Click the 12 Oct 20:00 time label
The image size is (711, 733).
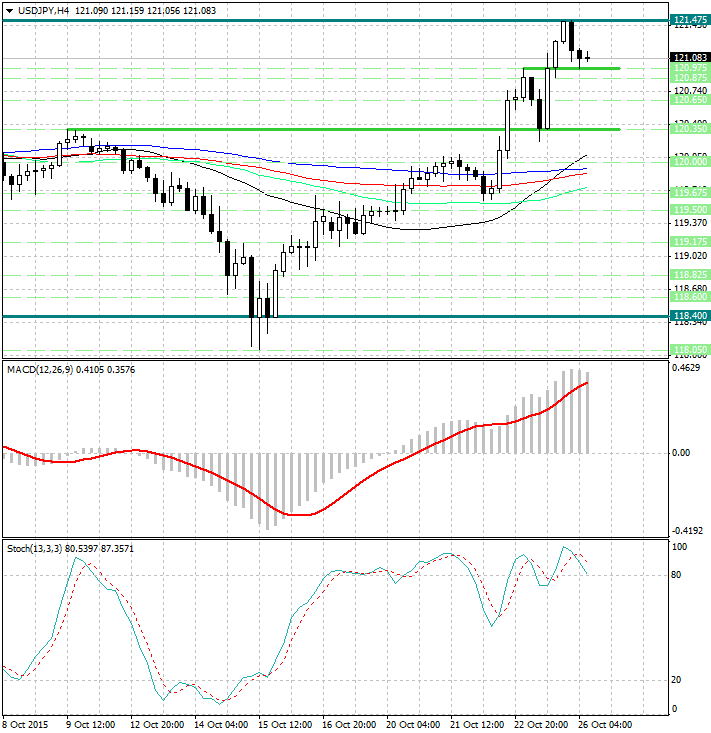coord(157,725)
